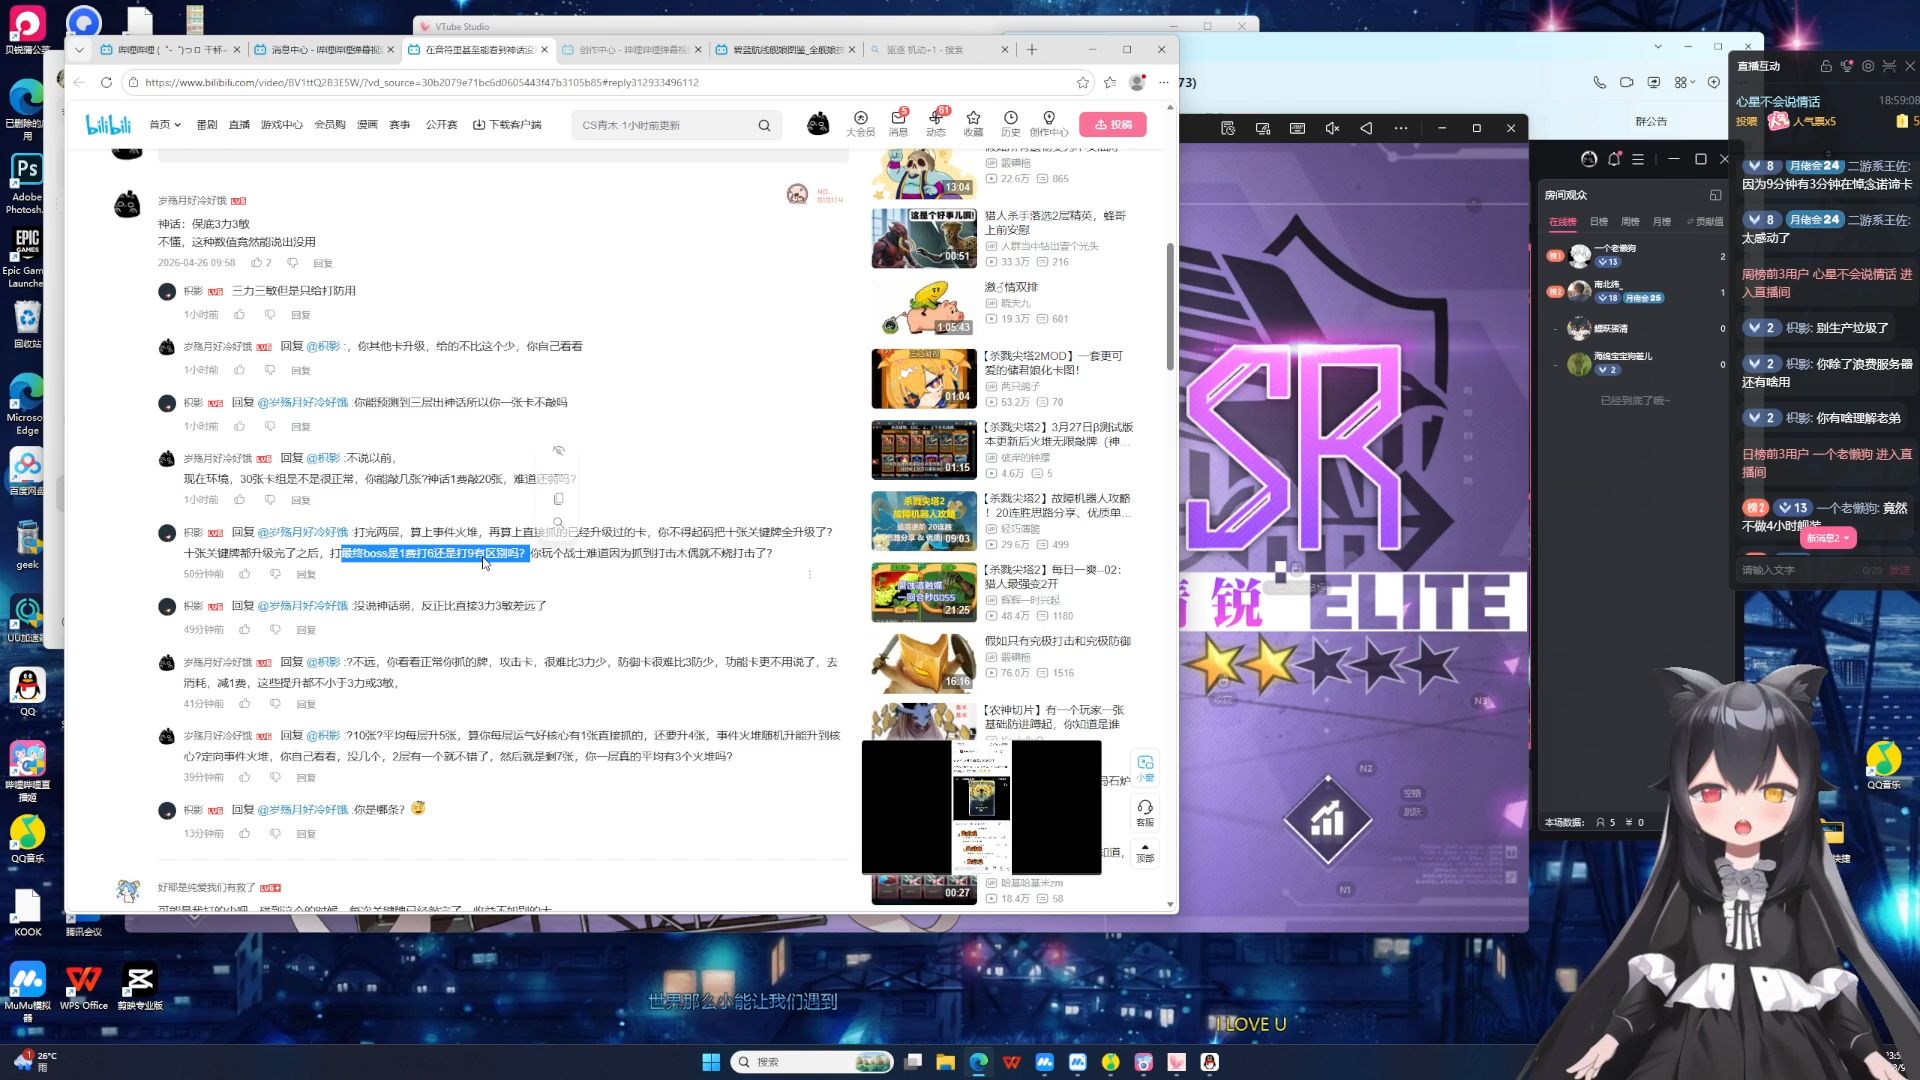The image size is (1920, 1080).
Task: Switch to the 日榜 tab
Action: click(1599, 222)
